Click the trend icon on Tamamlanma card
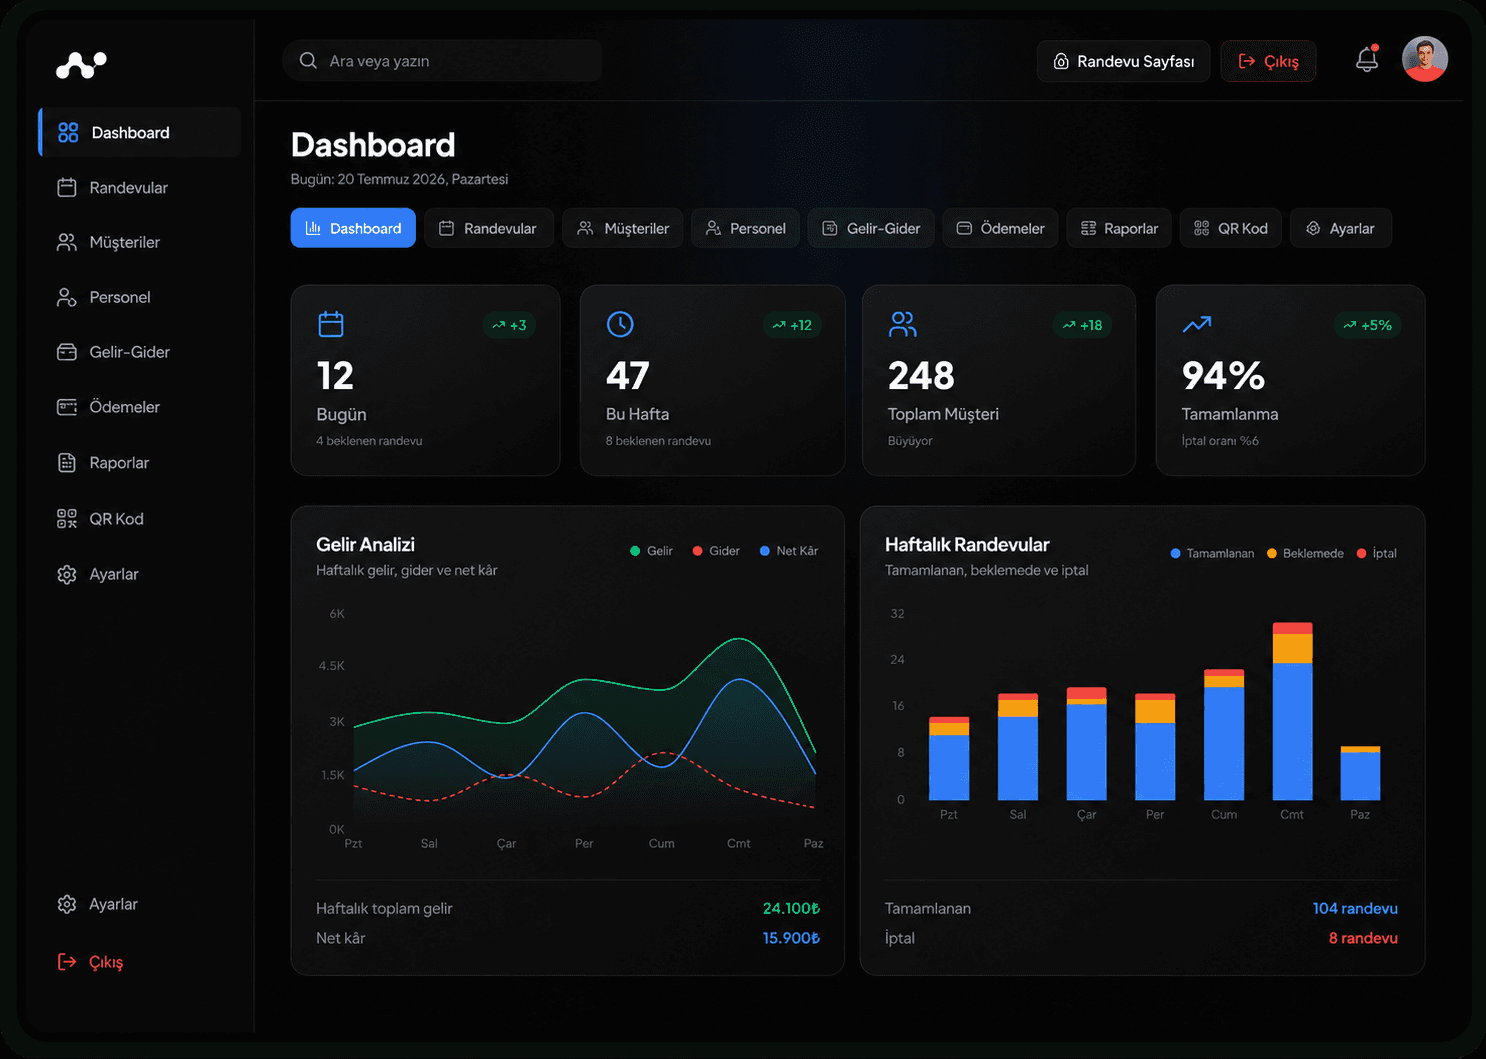The image size is (1486, 1059). click(1197, 324)
